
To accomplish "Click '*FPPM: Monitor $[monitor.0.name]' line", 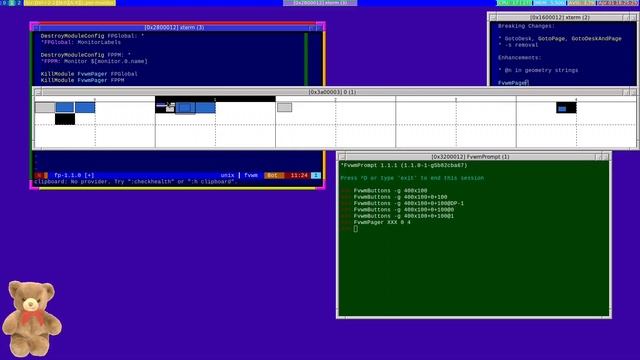I will [x=94, y=61].
